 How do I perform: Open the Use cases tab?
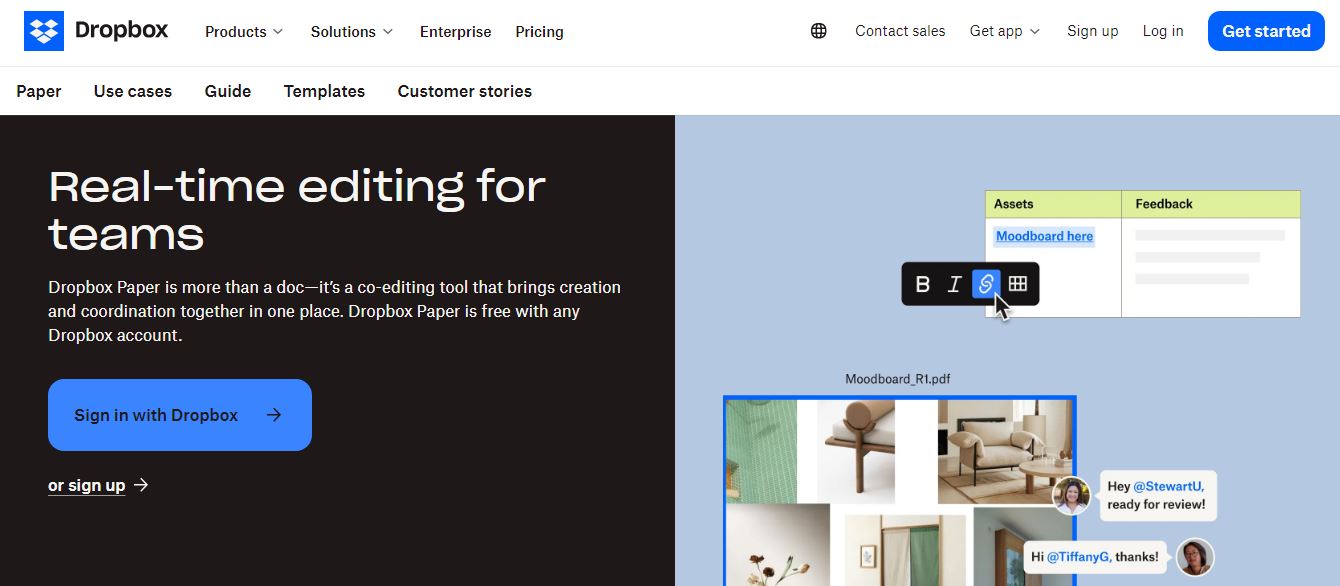[133, 91]
